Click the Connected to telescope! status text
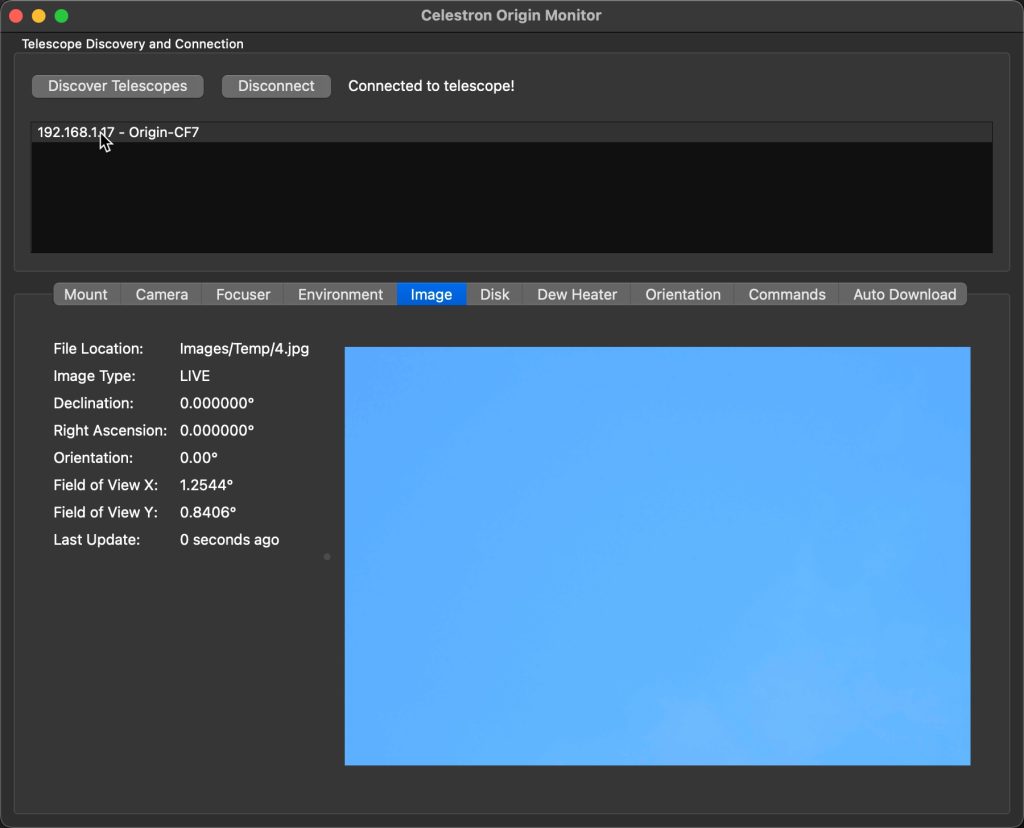Viewport: 1024px width, 828px height. pos(431,86)
